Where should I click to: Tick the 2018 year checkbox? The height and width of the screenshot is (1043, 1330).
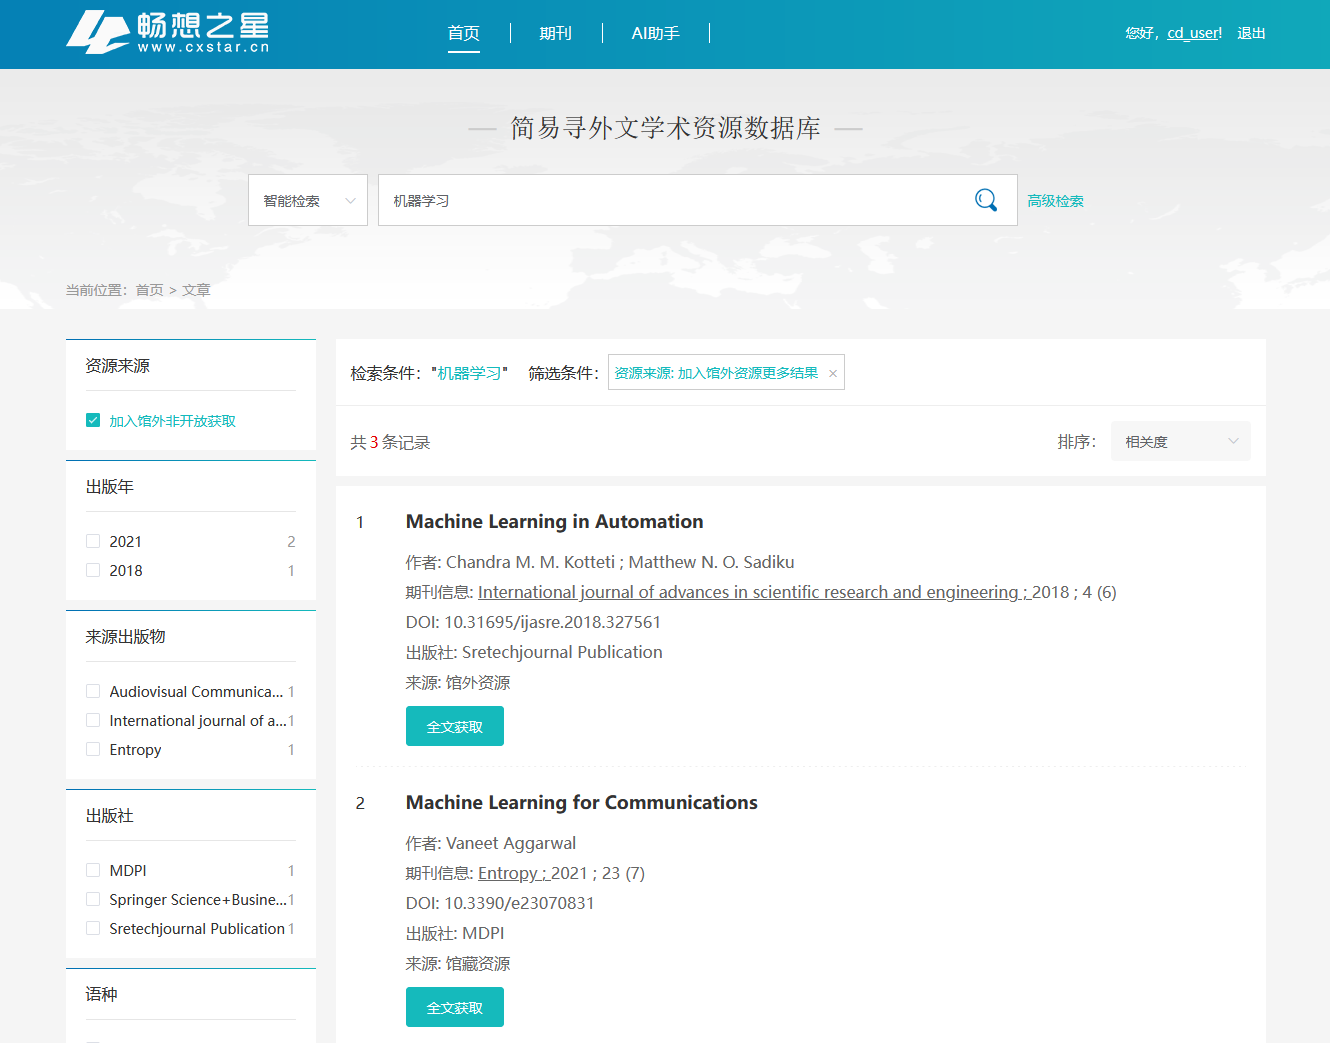(93, 570)
